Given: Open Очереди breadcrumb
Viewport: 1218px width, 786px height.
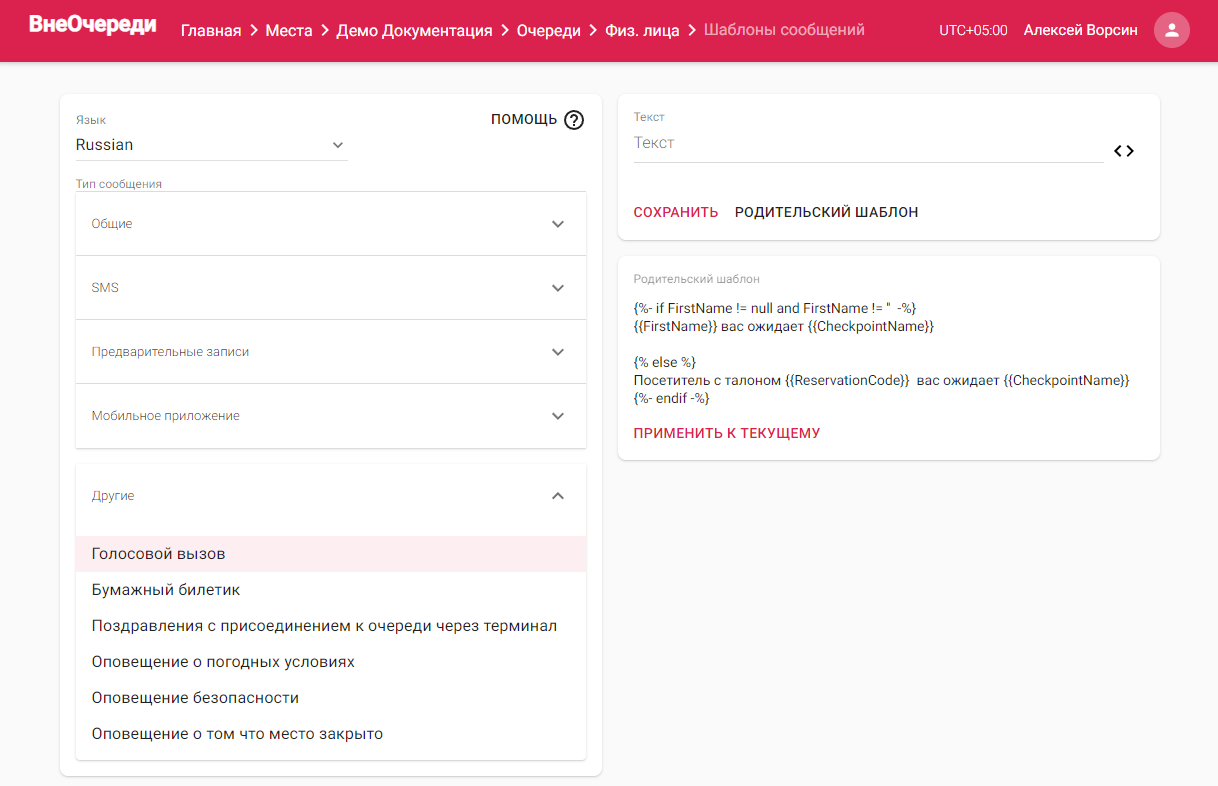Looking at the screenshot, I should (549, 31).
